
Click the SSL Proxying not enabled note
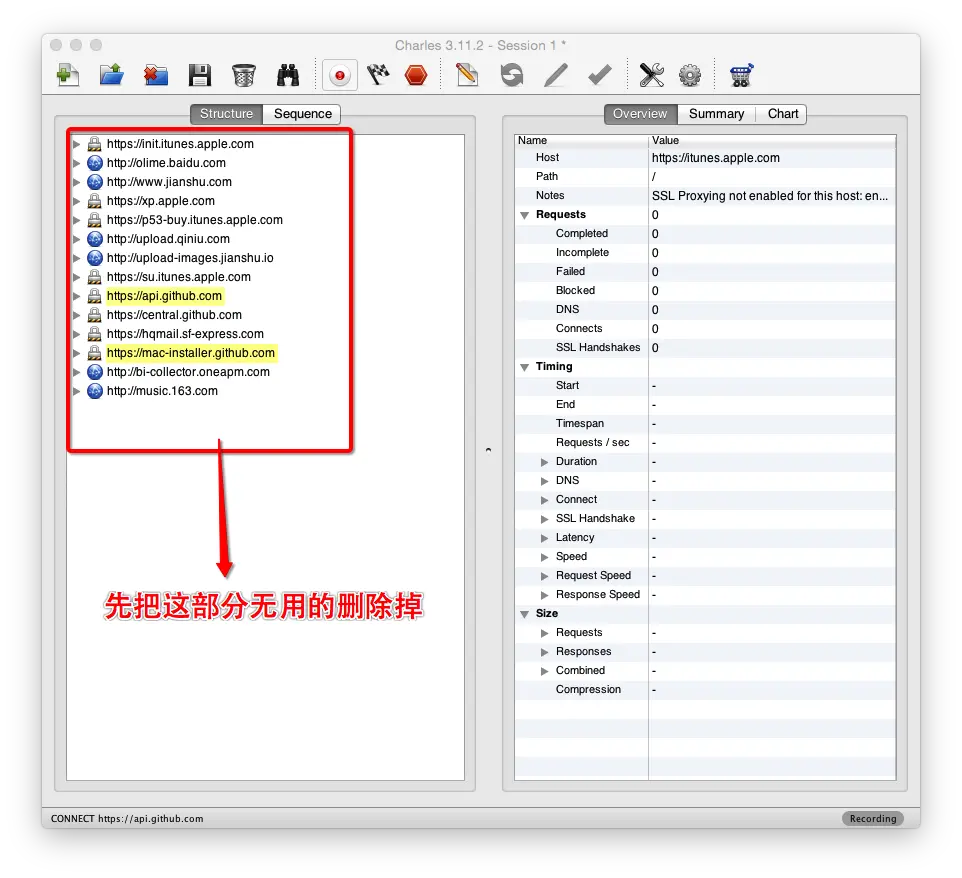click(769, 196)
